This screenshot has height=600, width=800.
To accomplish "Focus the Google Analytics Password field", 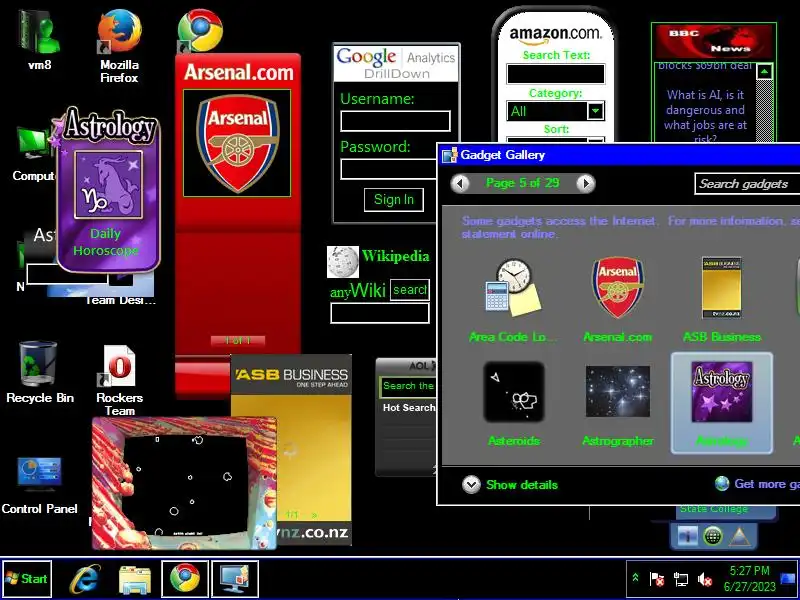I will 389,169.
